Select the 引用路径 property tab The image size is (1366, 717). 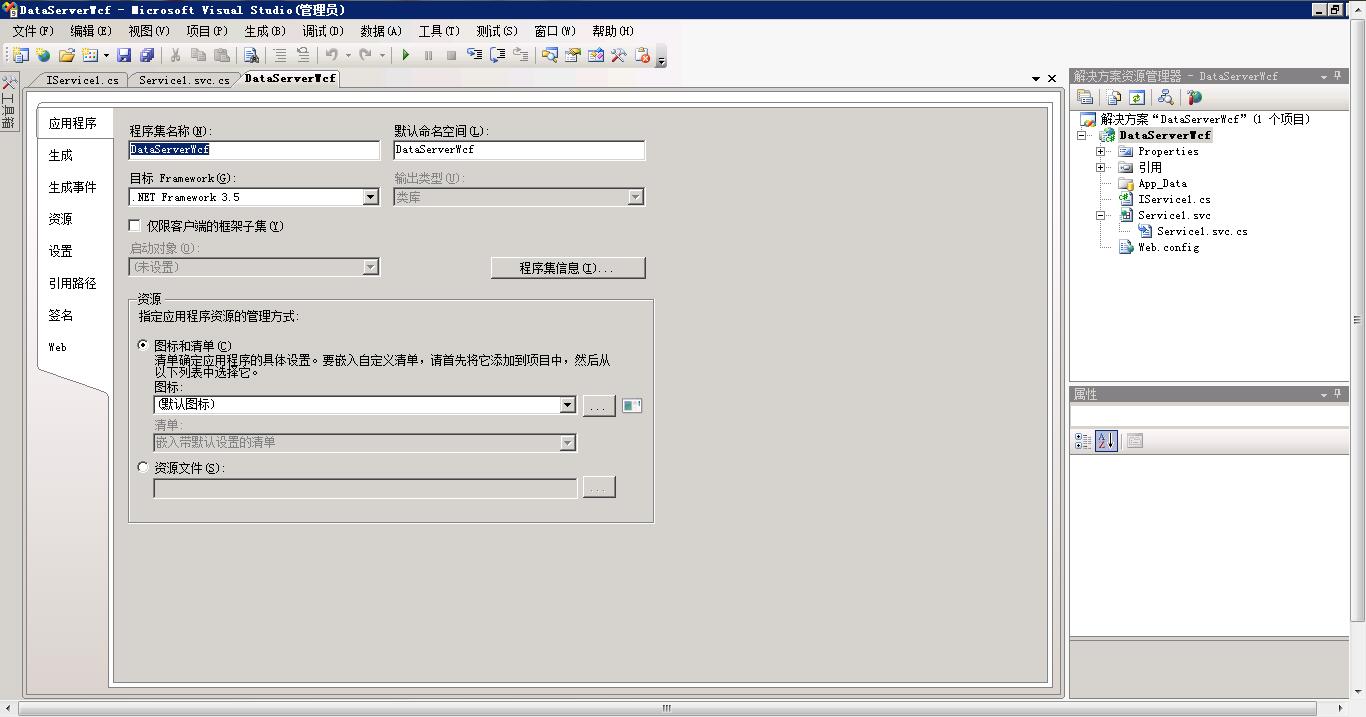point(72,283)
